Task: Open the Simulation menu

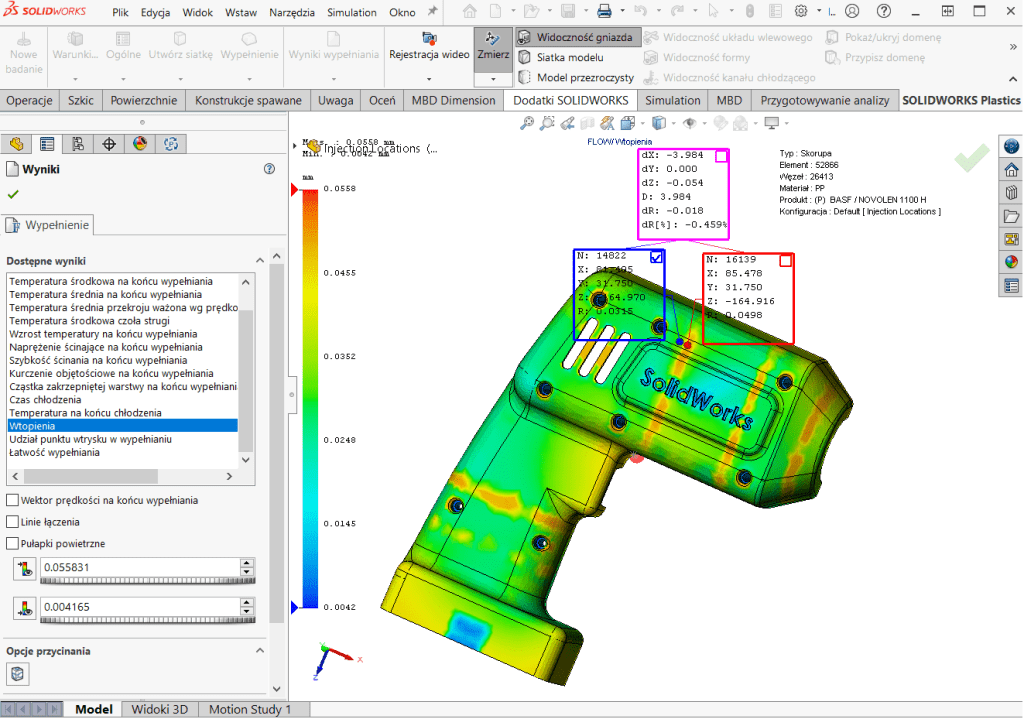Action: 351,12
